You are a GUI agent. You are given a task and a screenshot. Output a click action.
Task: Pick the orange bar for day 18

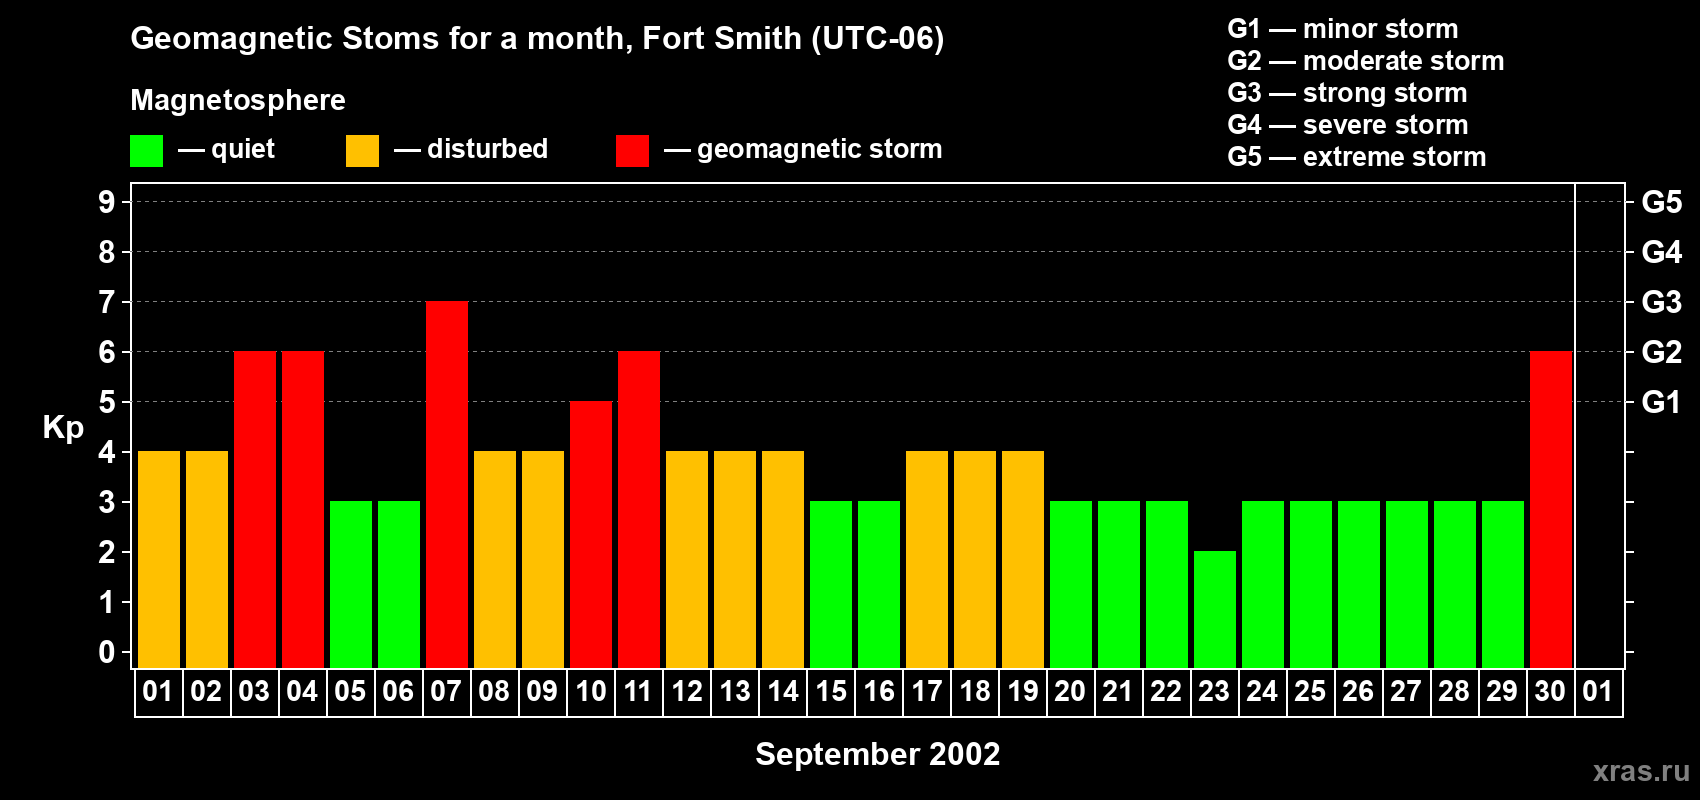[x=975, y=560]
